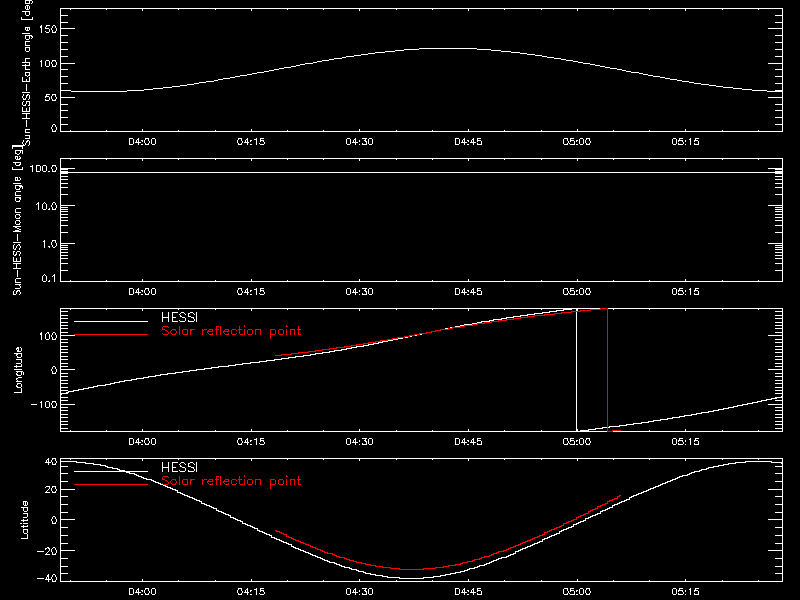Click the -20 tick label on Latitude axis
Viewport: 800px width, 600px height.
(x=47, y=551)
